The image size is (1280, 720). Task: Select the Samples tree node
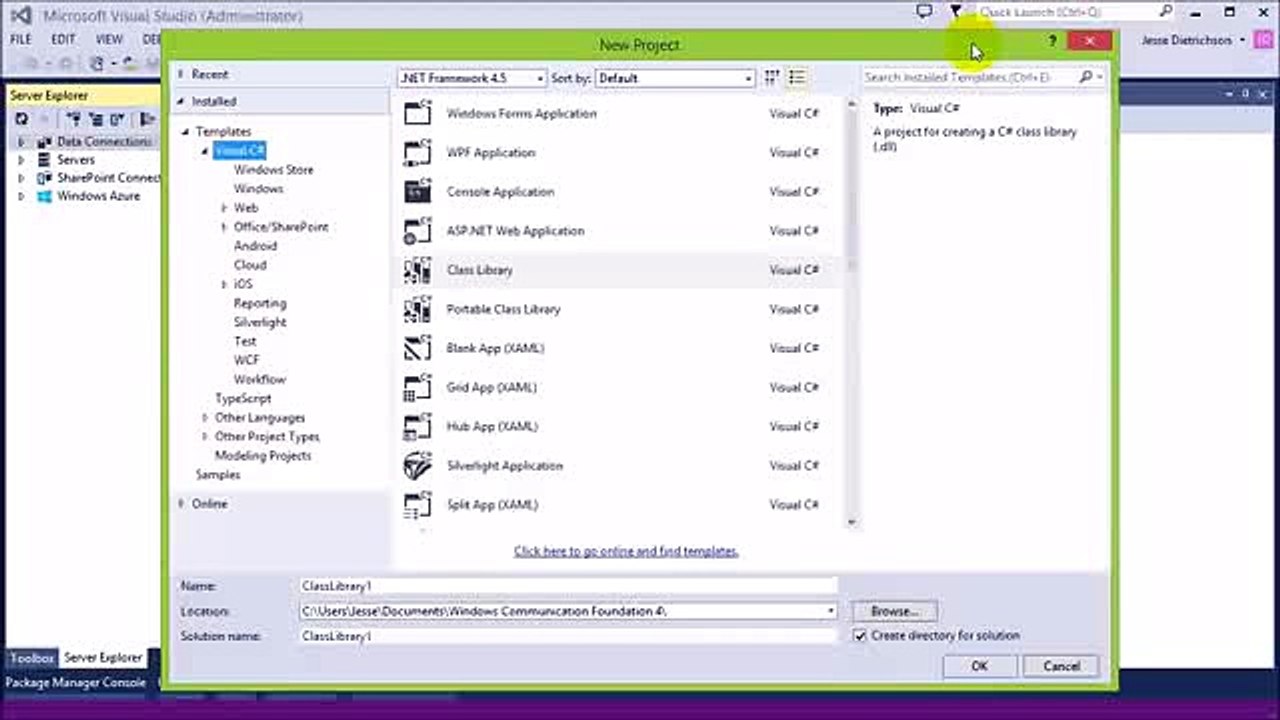point(218,474)
